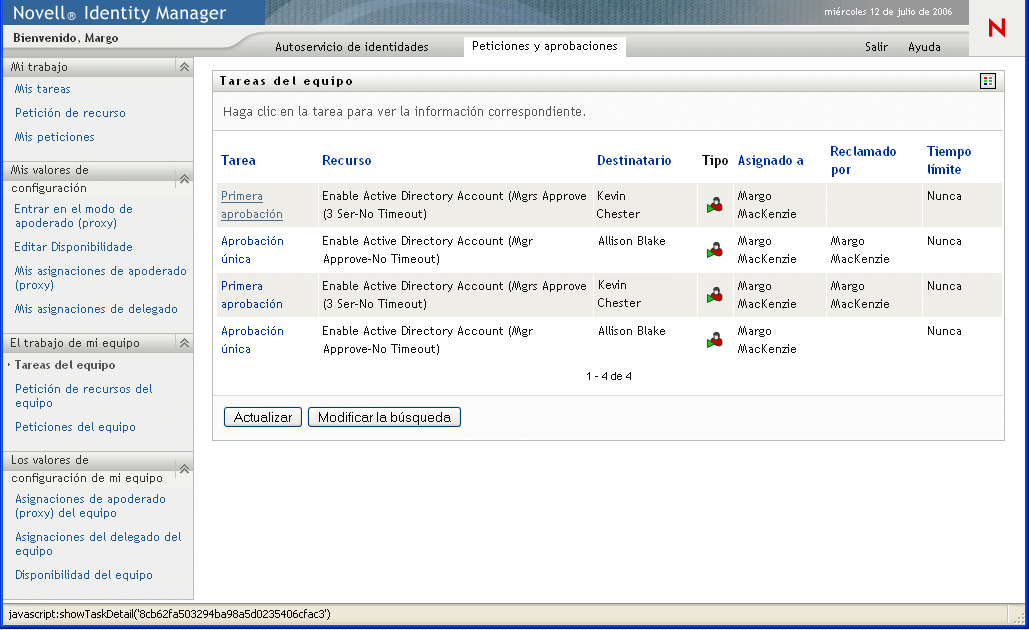Sort table by Destinatario column
Screen dimensions: 1029x630
click(x=634, y=160)
